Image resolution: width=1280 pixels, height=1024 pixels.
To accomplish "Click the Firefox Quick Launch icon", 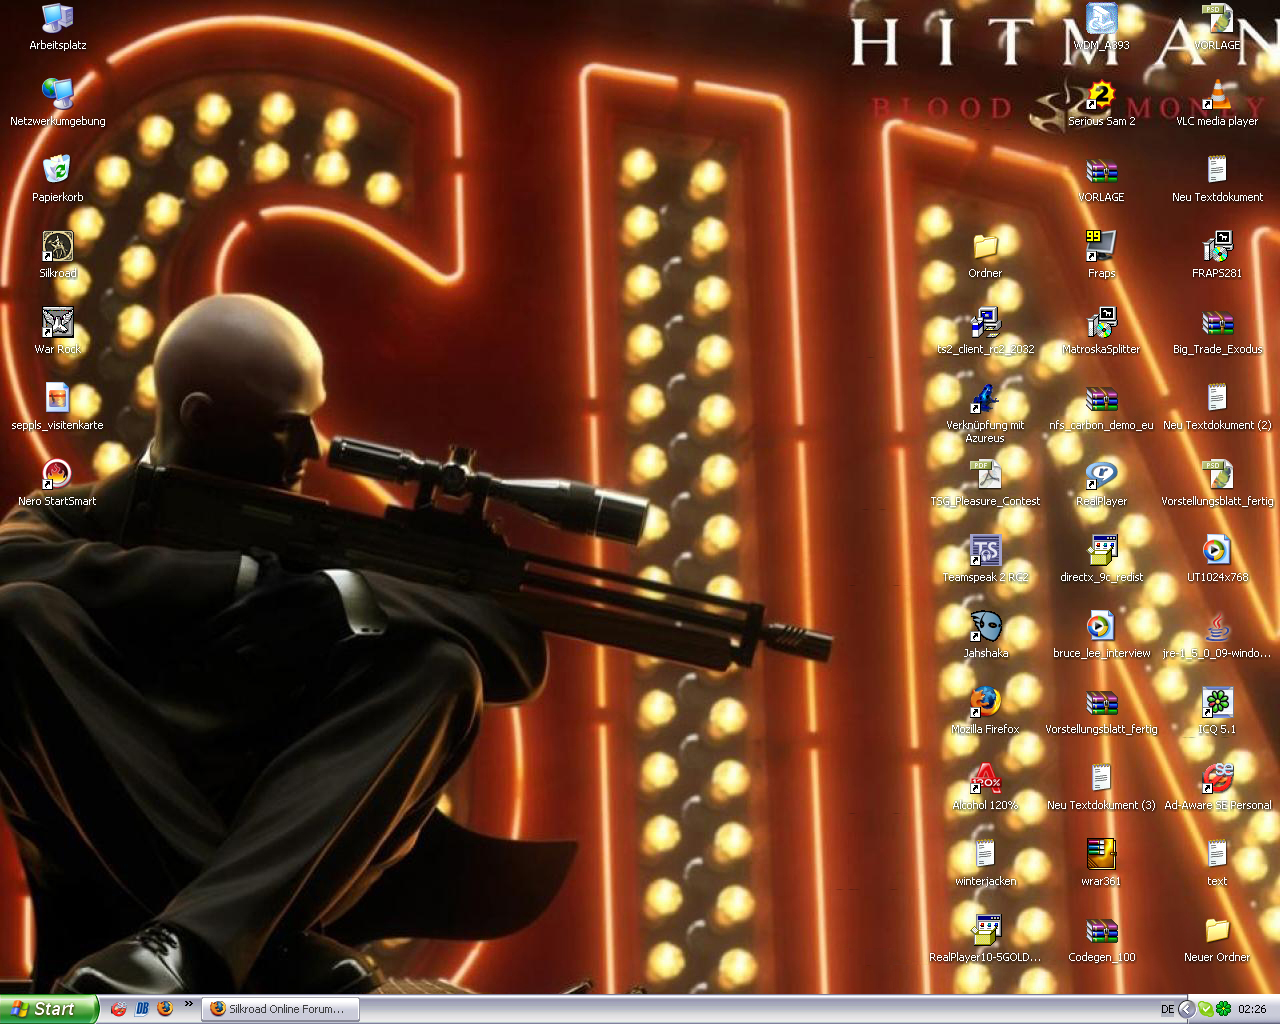I will coord(165,1009).
